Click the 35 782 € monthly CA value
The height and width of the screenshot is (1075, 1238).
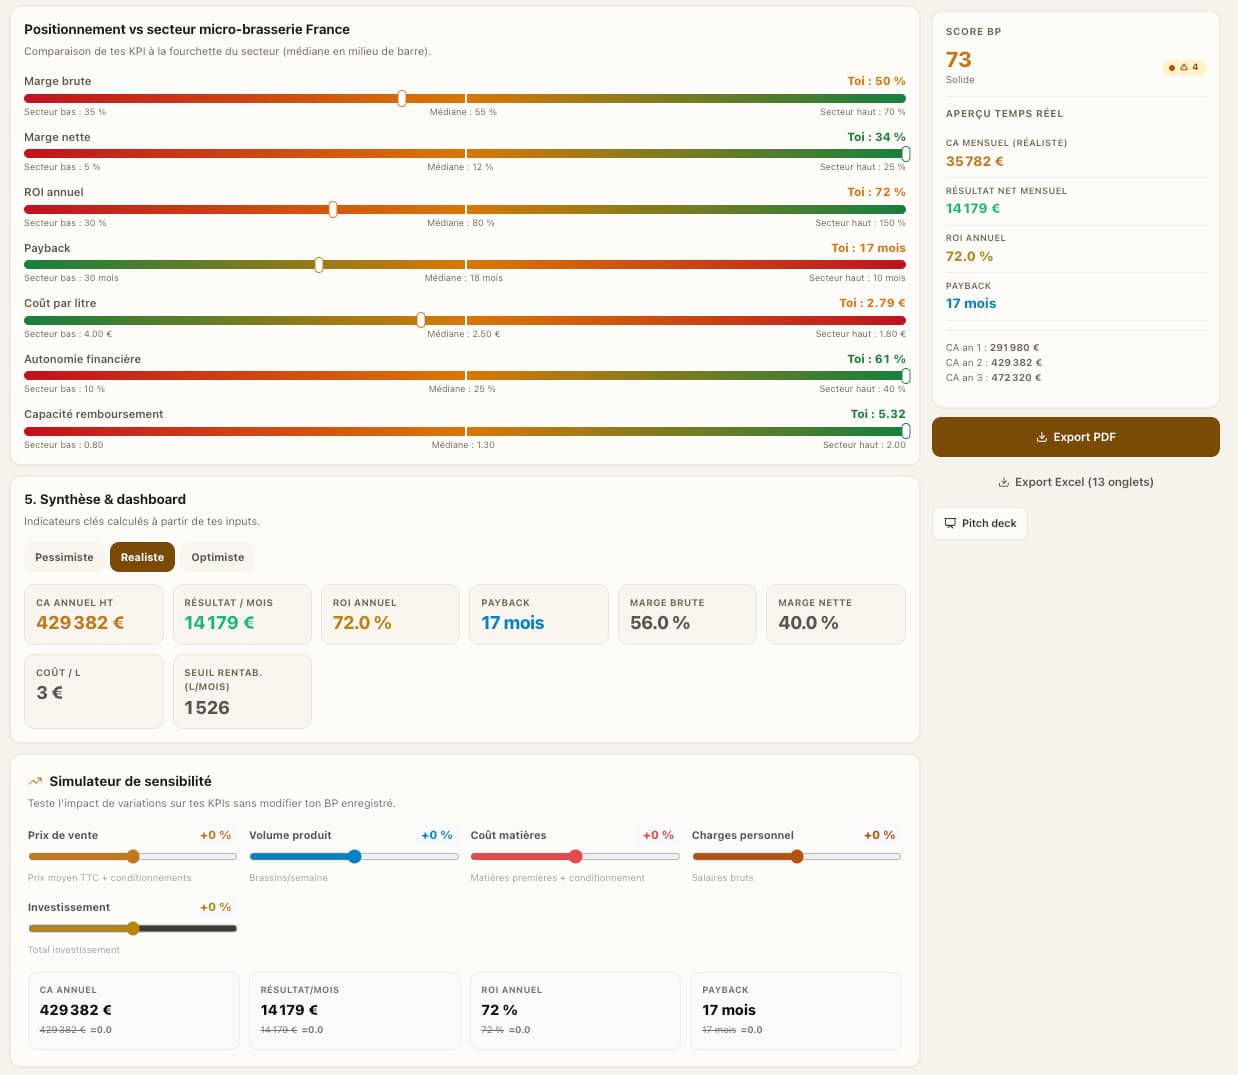tap(975, 161)
